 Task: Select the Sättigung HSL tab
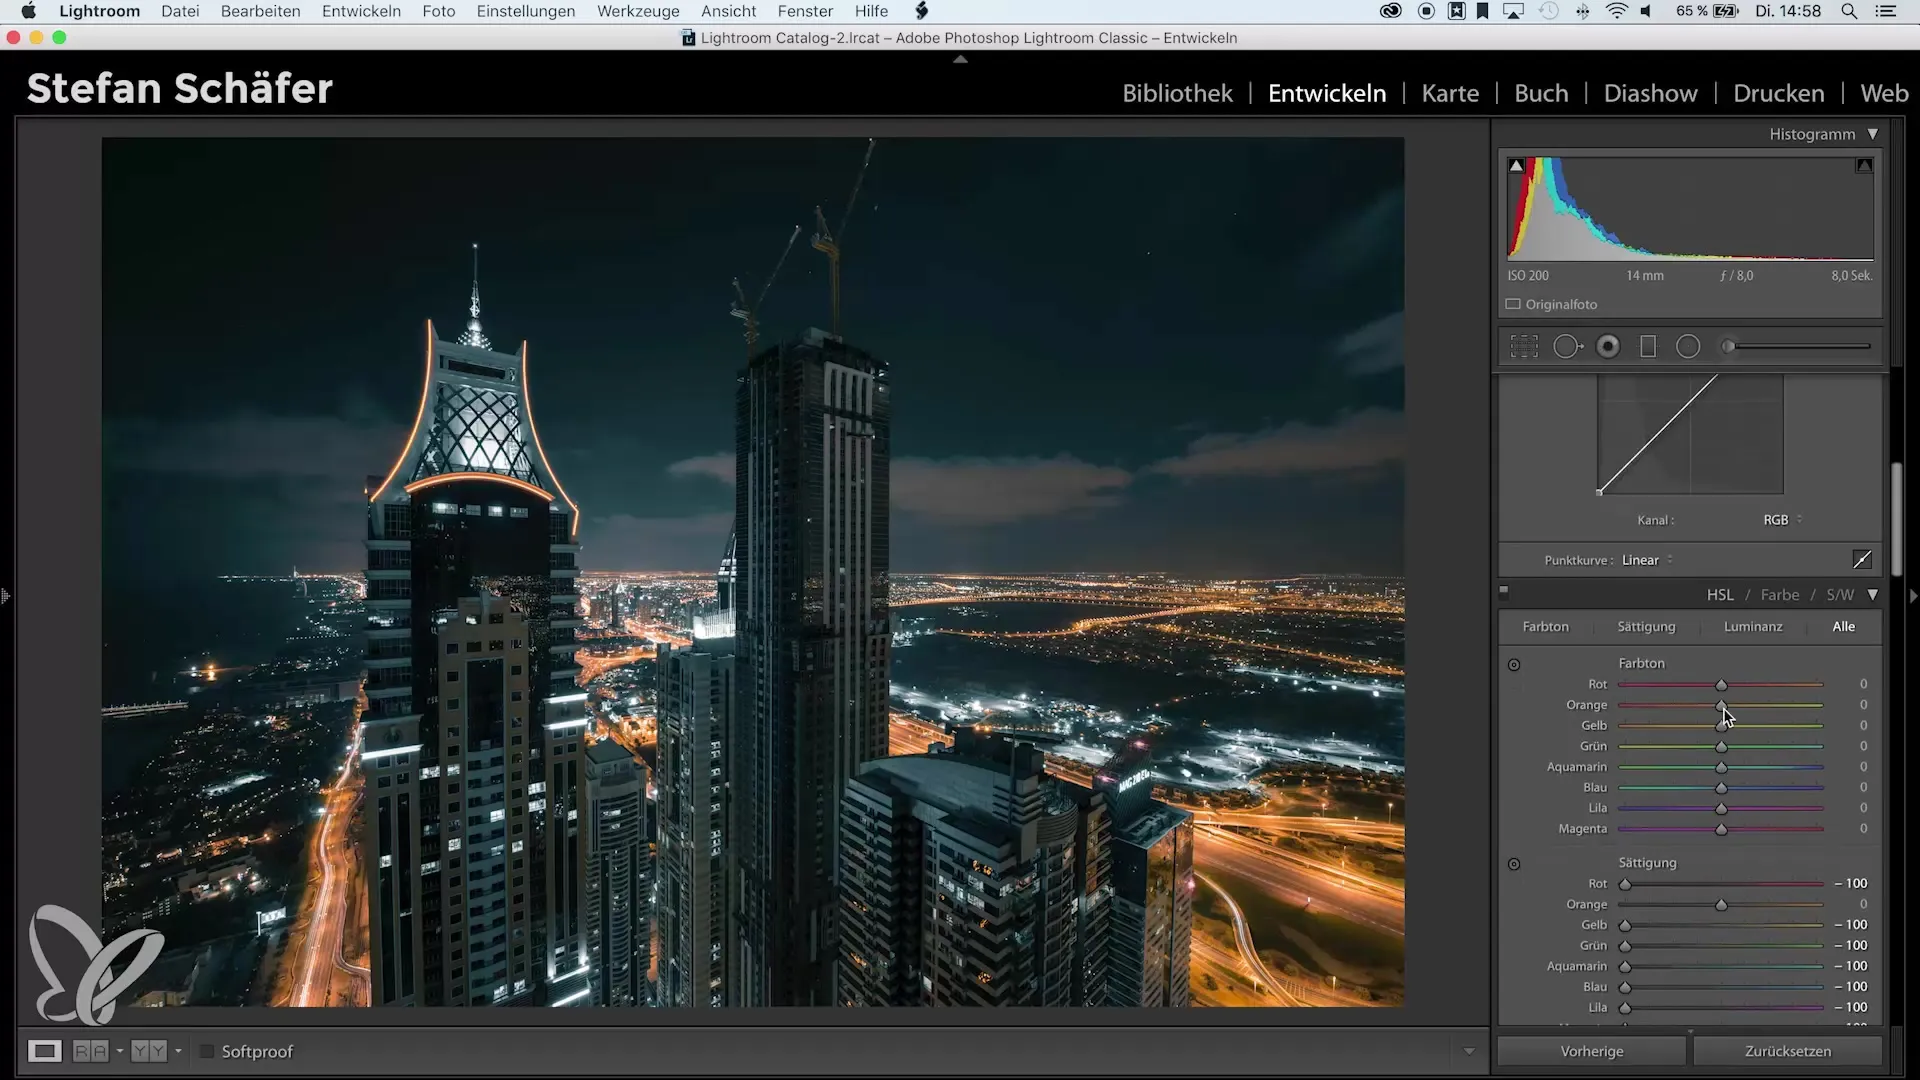[1646, 627]
